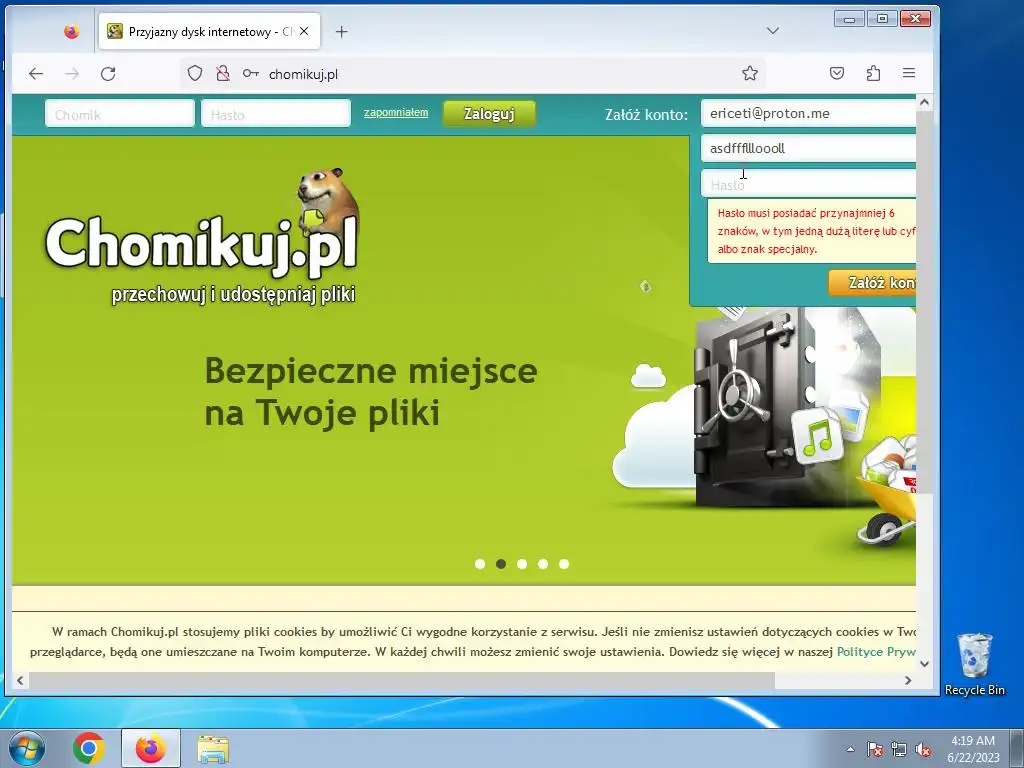Click the asdfffllloooll username field
Image resolution: width=1024 pixels, height=768 pixels.
tap(808, 148)
